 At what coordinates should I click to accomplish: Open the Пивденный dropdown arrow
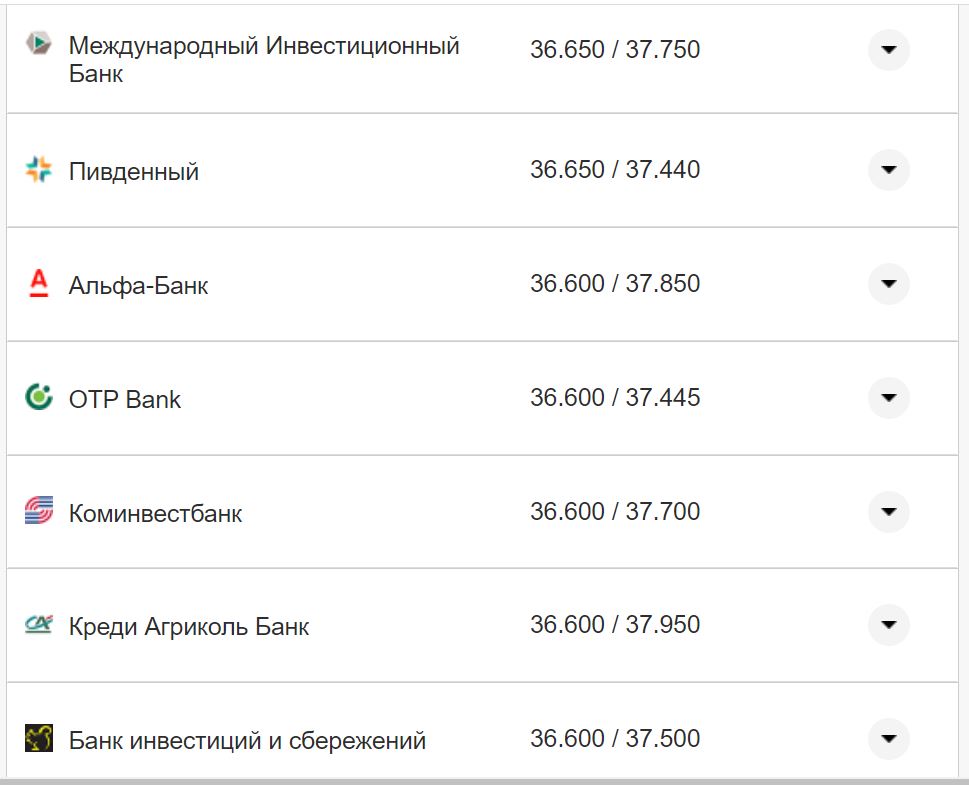888,170
